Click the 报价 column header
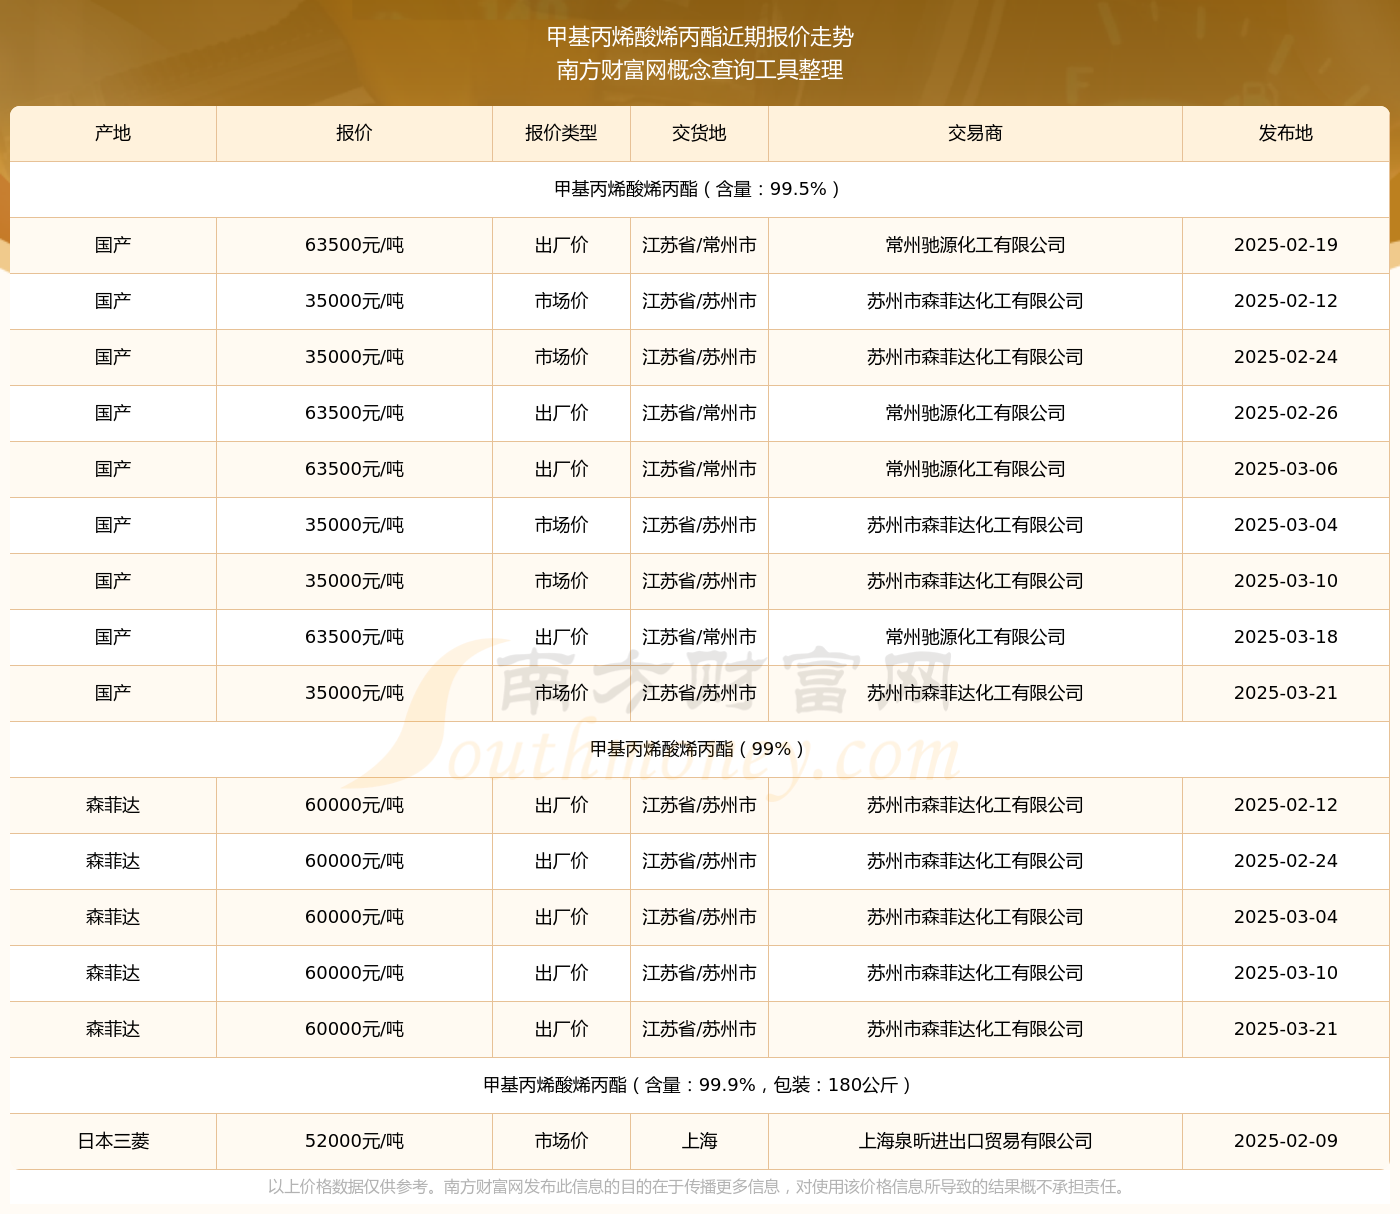Image resolution: width=1400 pixels, height=1214 pixels. tap(354, 133)
